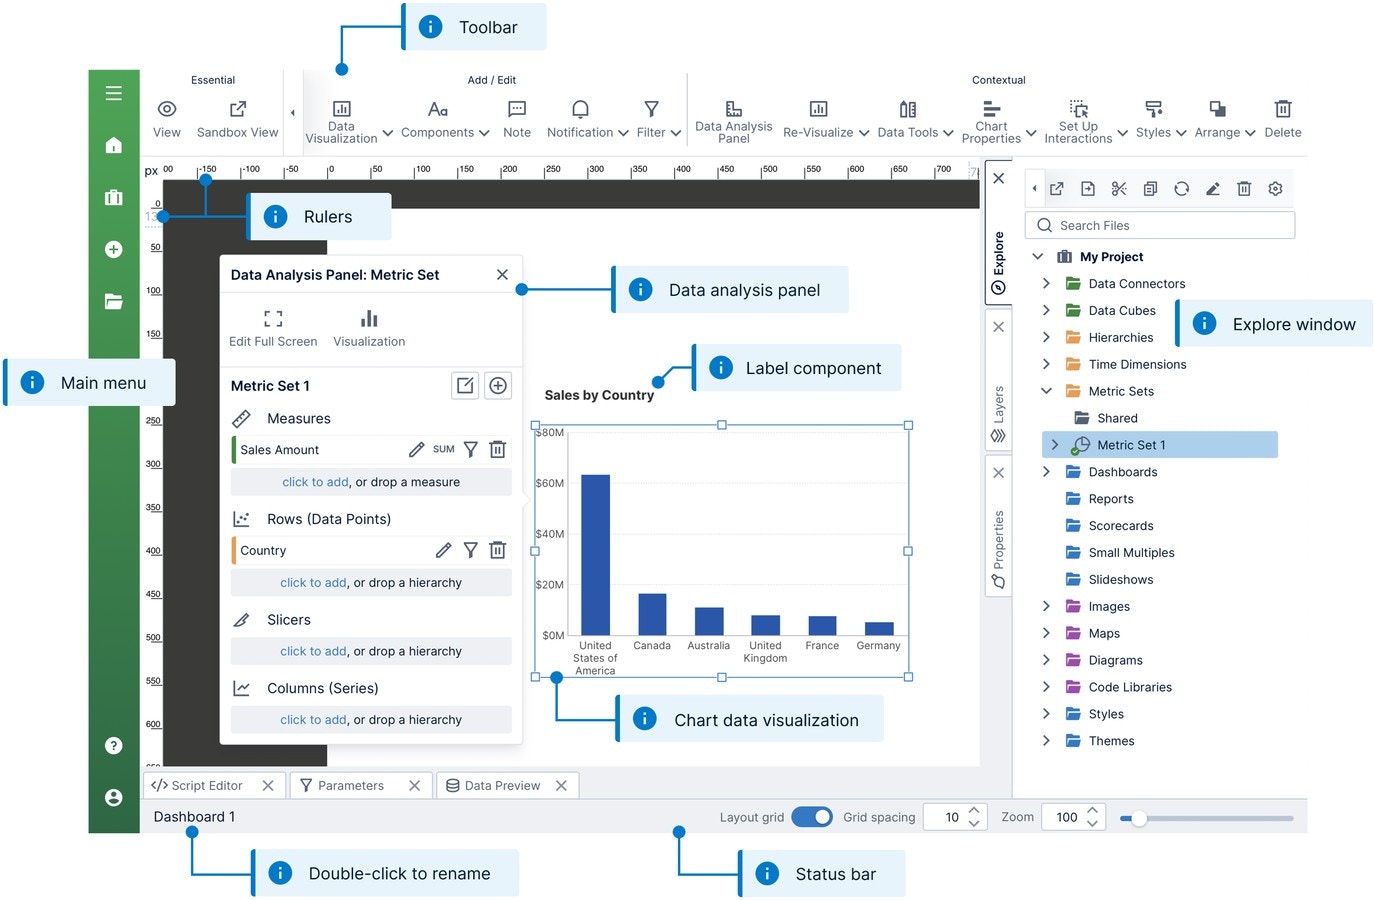Click 'click to add' under Columns (Series)

coord(313,720)
